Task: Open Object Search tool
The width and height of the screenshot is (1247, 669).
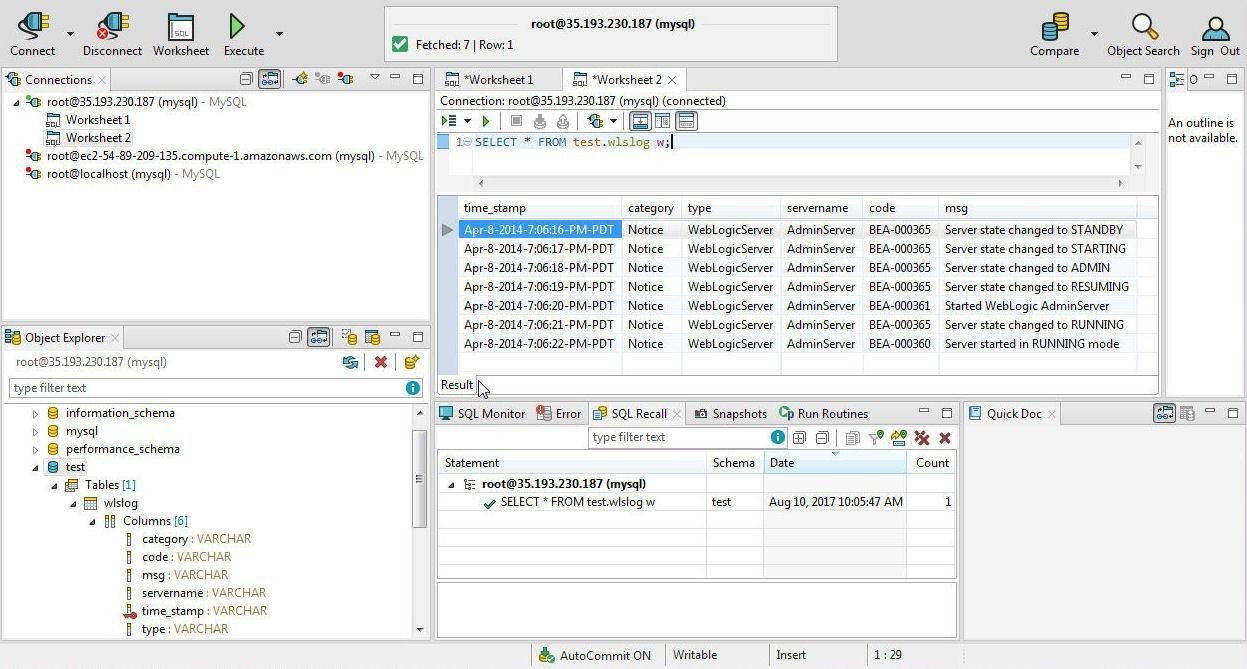Action: coord(1143,33)
